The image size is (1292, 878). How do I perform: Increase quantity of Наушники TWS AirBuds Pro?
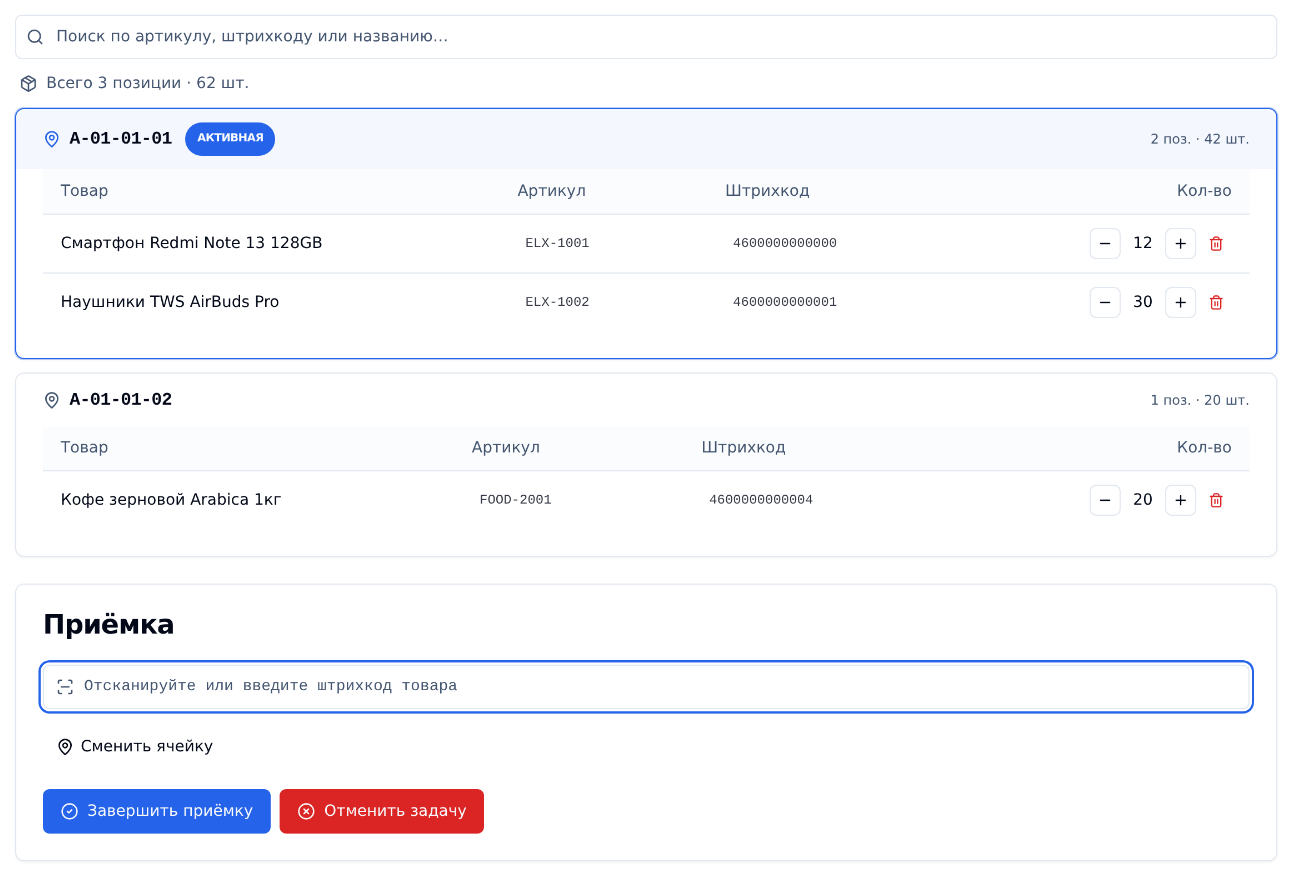(x=1180, y=302)
